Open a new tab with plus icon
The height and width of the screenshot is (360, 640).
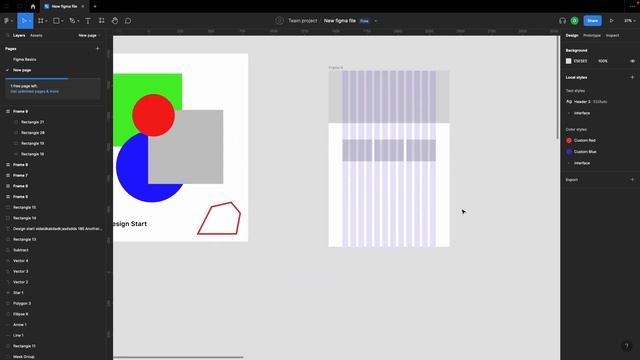95,7
